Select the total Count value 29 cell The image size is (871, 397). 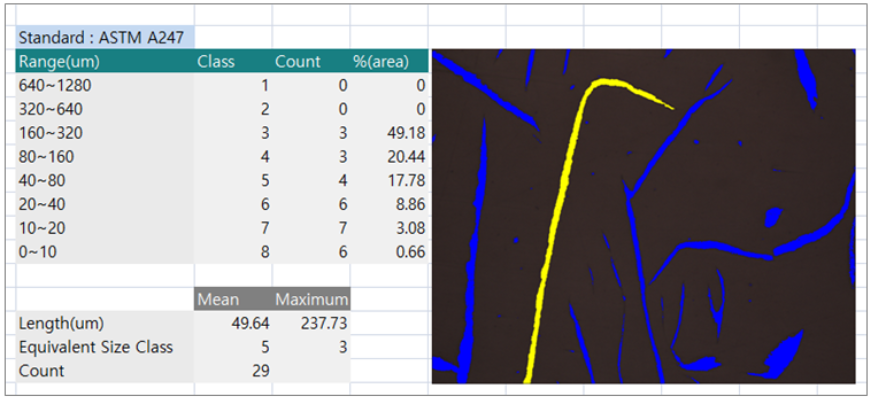233,370
